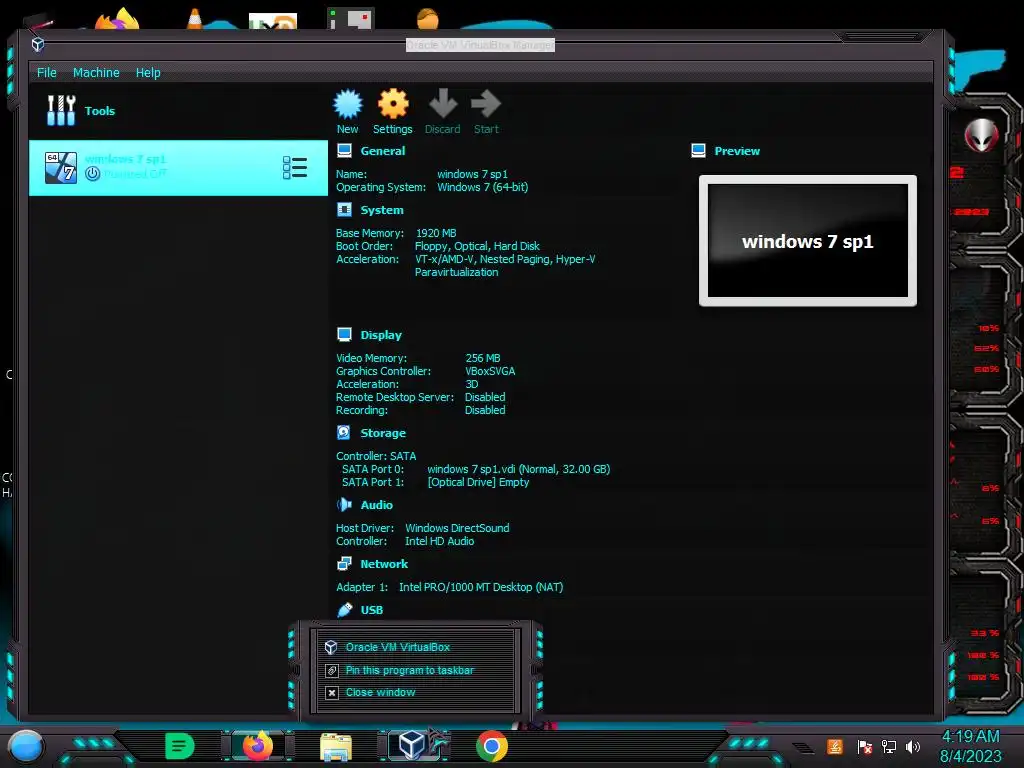Image resolution: width=1024 pixels, height=768 pixels.
Task: Select the windows 7 sp1 machine entry
Action: (178, 168)
